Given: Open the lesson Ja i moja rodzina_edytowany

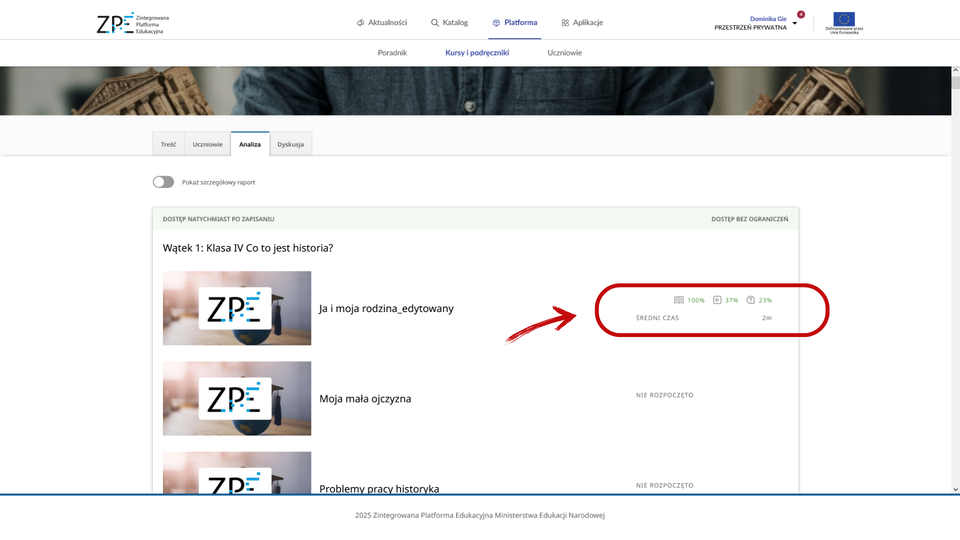Looking at the screenshot, I should tap(386, 309).
